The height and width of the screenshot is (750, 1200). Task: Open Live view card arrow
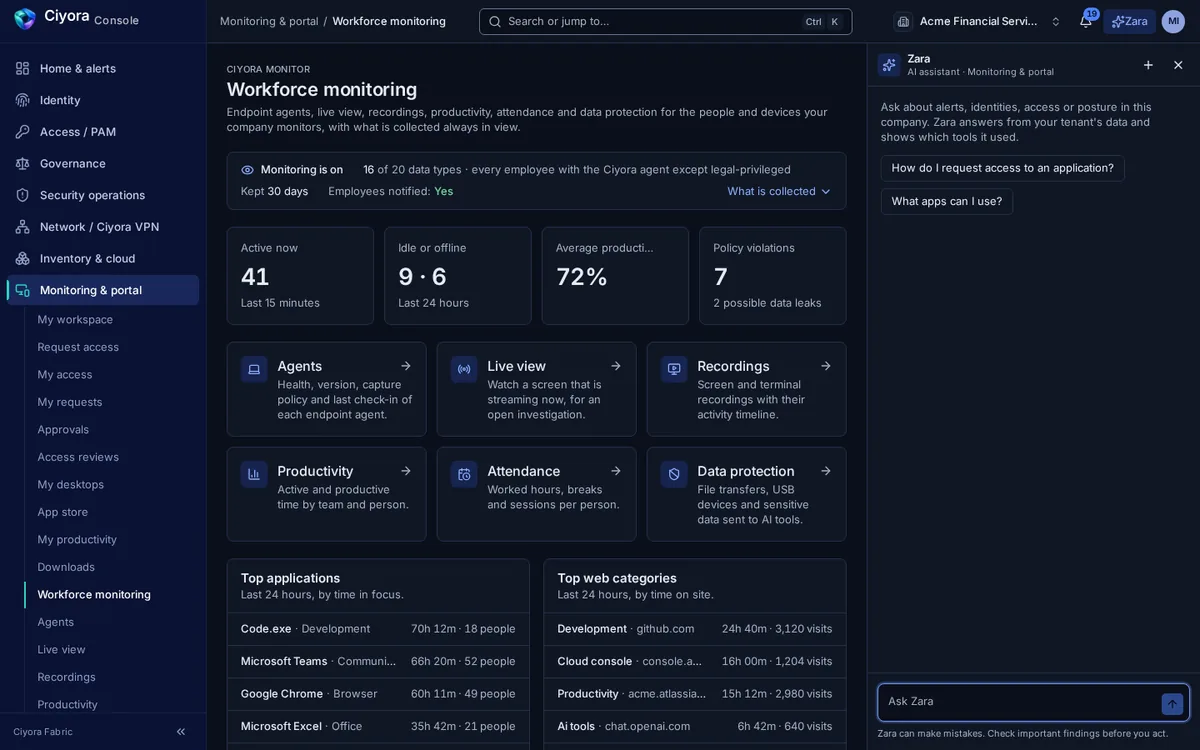[615, 366]
